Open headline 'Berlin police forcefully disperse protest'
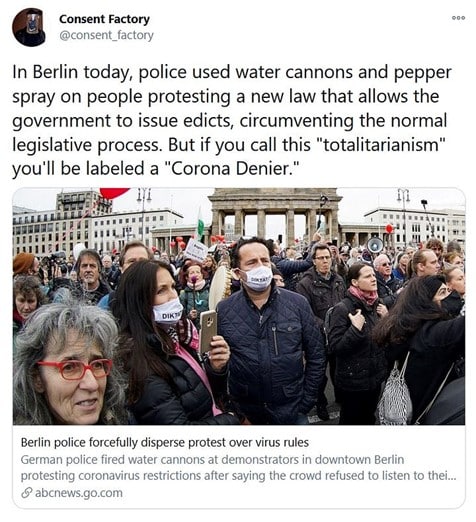476x522 pixels. (x=165, y=443)
